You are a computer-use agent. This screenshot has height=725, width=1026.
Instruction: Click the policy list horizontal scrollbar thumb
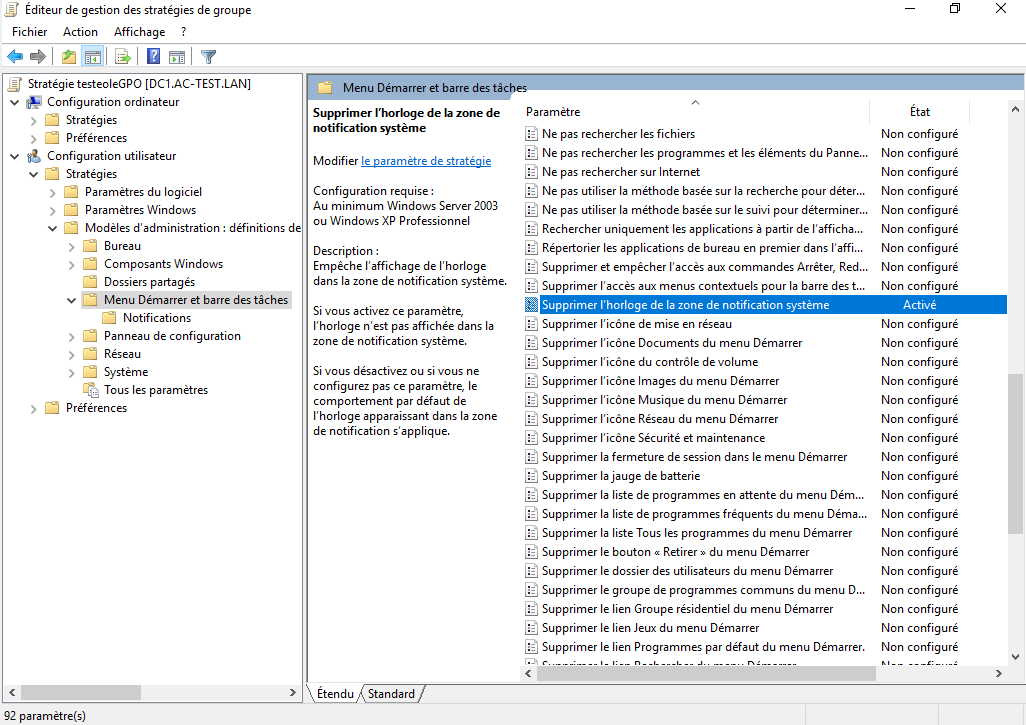[x=707, y=673]
